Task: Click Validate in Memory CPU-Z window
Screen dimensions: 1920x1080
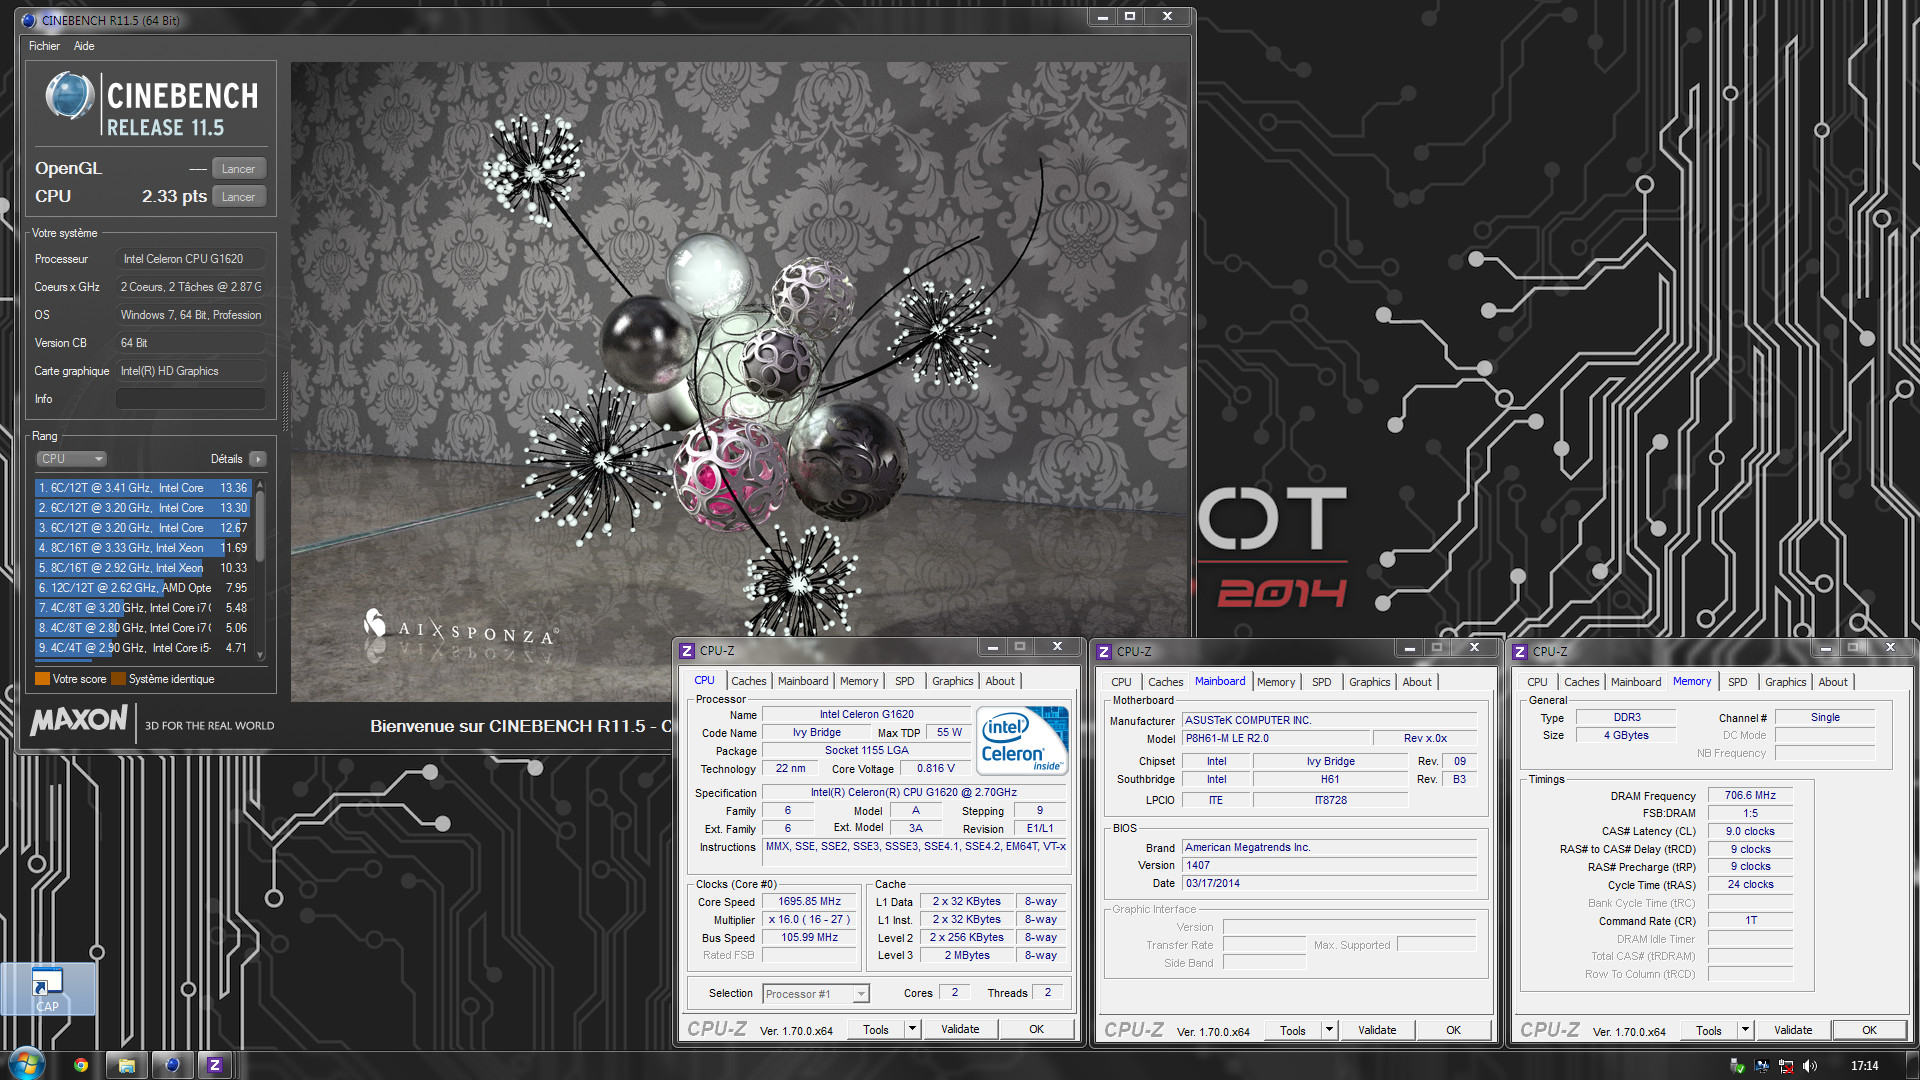Action: [x=1793, y=1031]
